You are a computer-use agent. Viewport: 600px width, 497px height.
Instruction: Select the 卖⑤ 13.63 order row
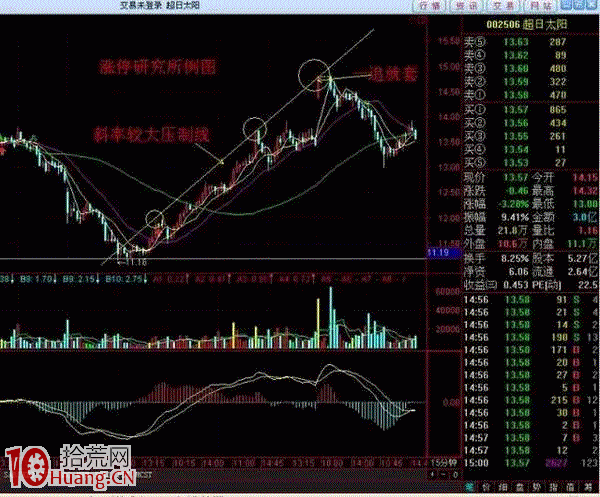(517, 42)
